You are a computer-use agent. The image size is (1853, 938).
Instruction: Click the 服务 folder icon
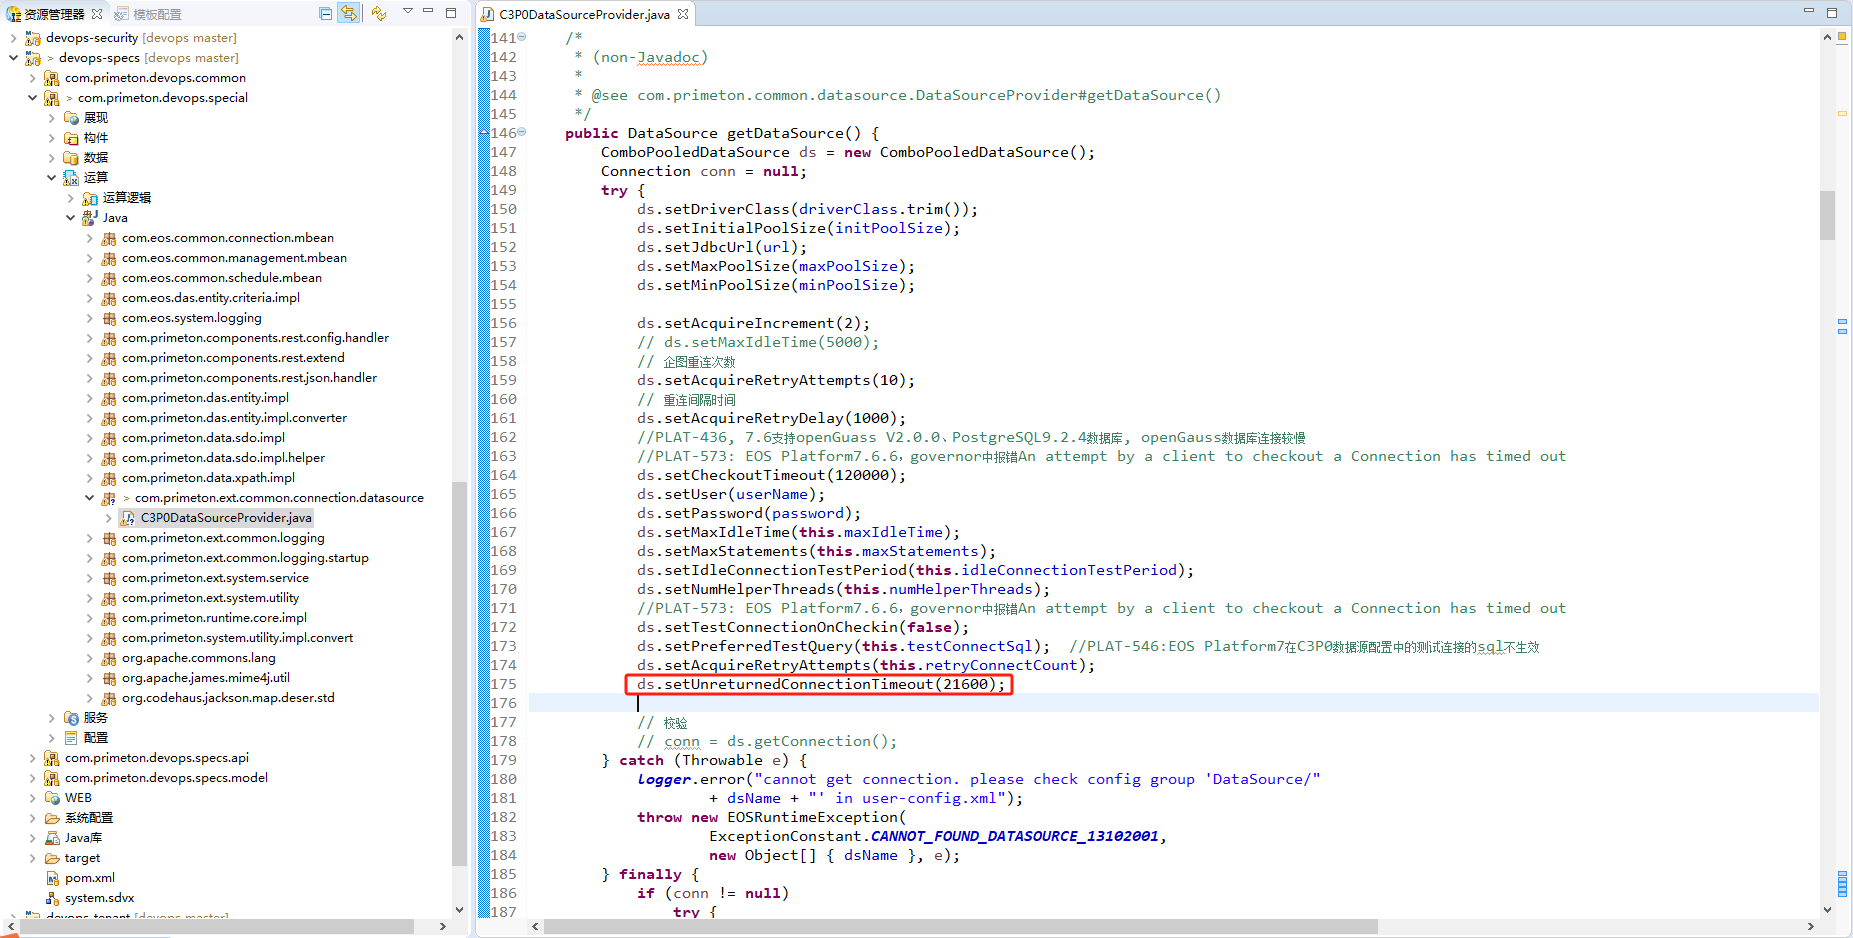coord(71,718)
